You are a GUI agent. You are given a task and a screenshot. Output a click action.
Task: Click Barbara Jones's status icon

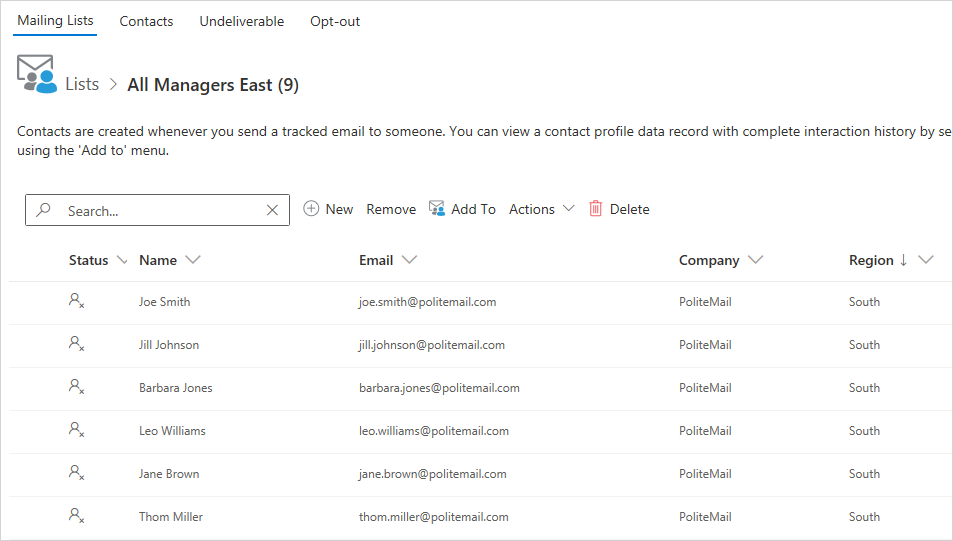click(x=76, y=387)
